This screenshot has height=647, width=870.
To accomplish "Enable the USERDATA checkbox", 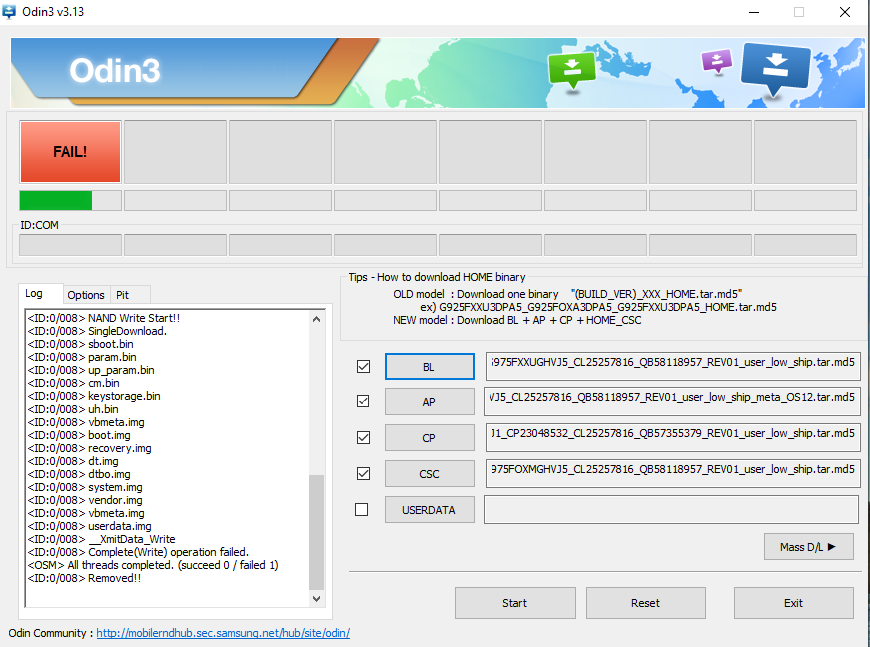I will click(361, 509).
